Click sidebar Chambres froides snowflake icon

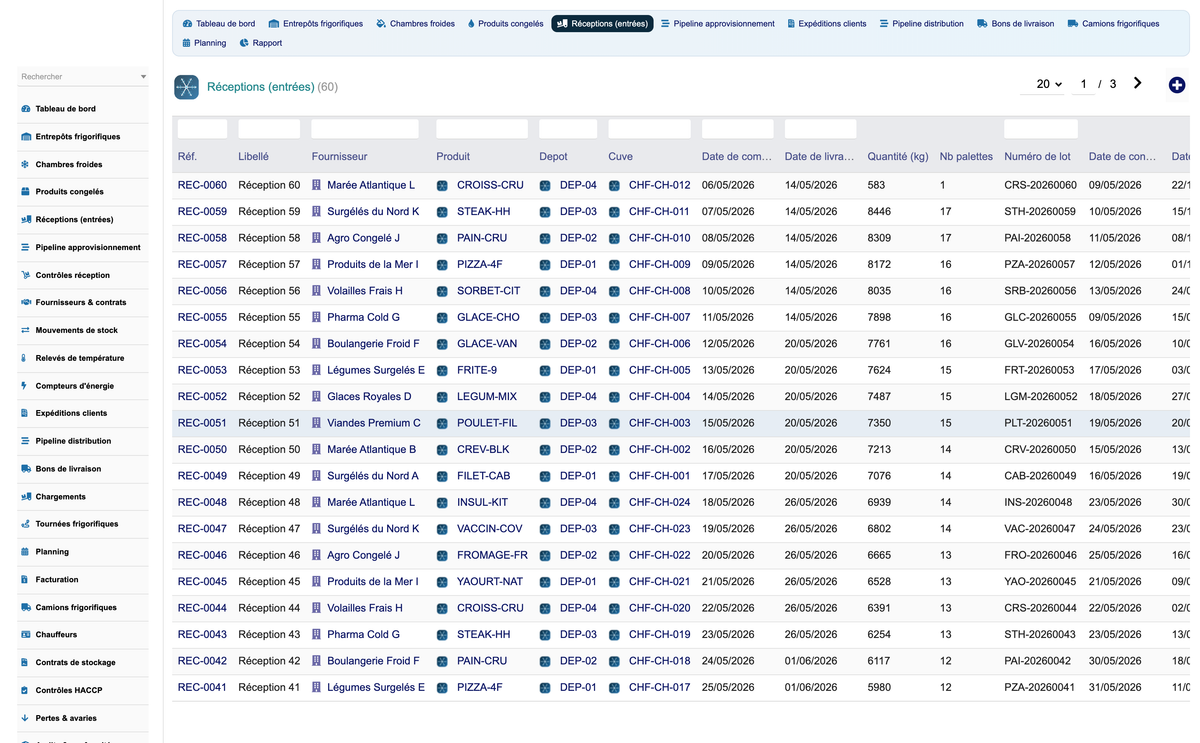[x=25, y=164]
